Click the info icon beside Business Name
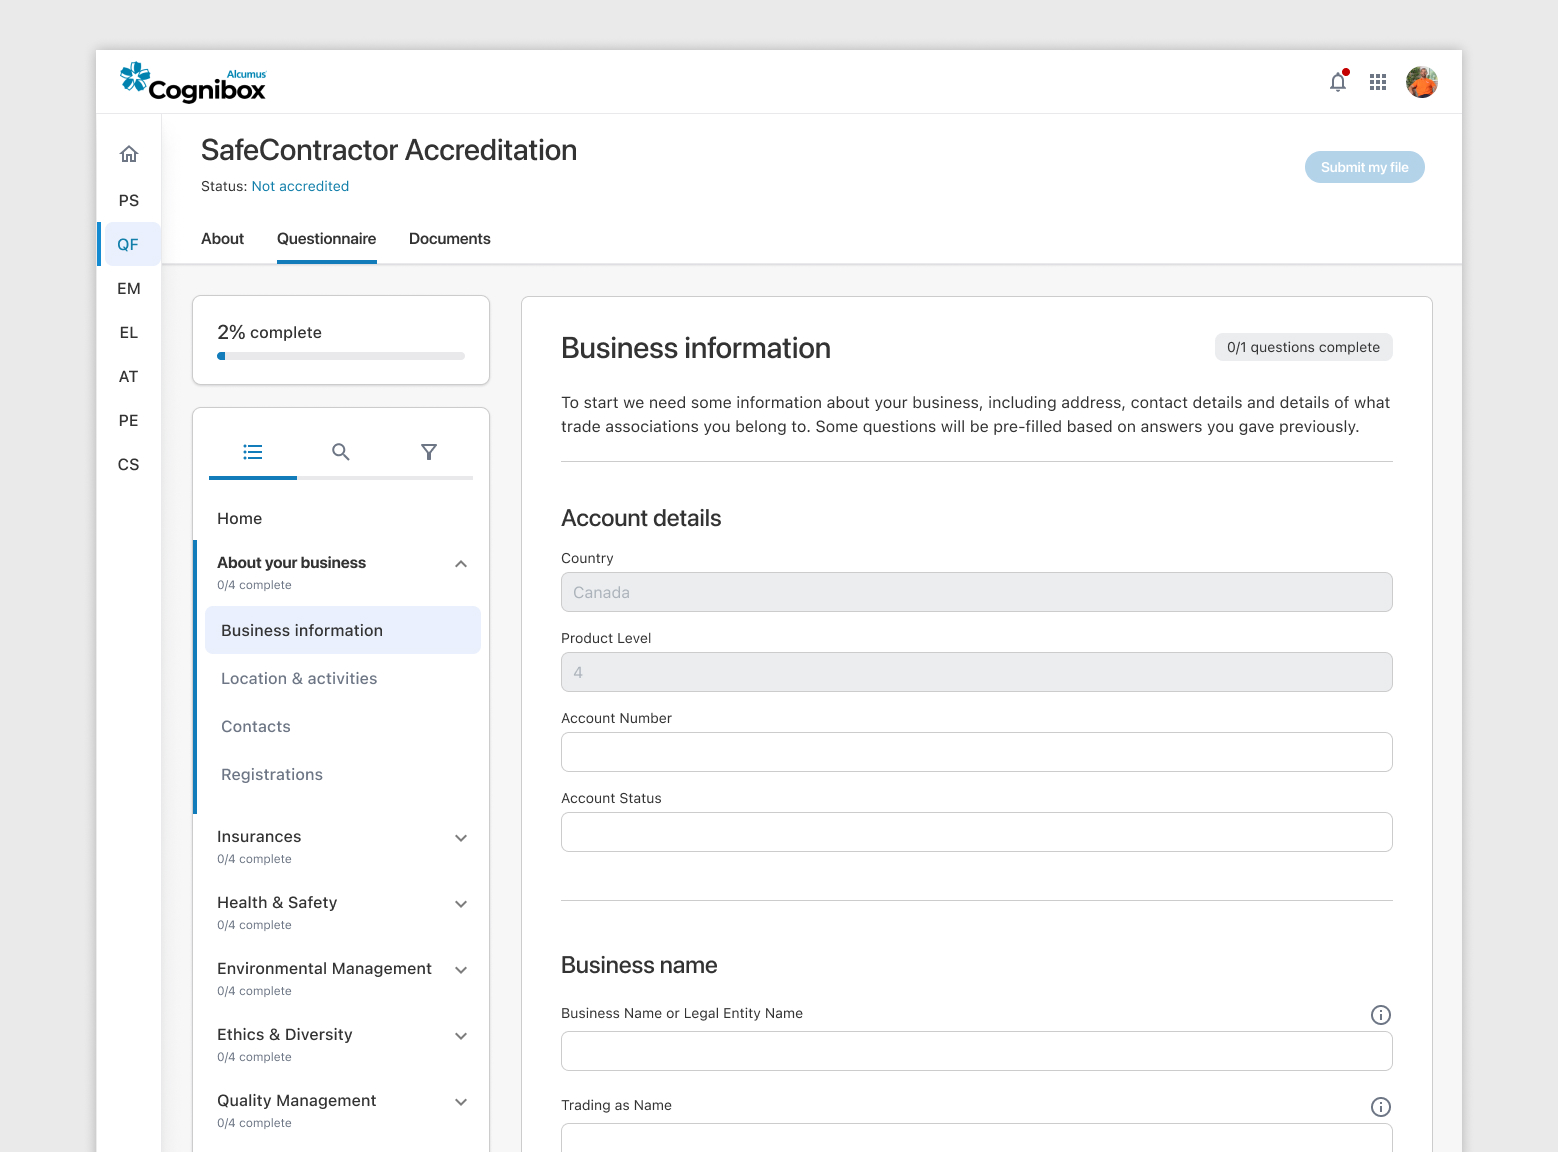1558x1152 pixels. (x=1381, y=1014)
